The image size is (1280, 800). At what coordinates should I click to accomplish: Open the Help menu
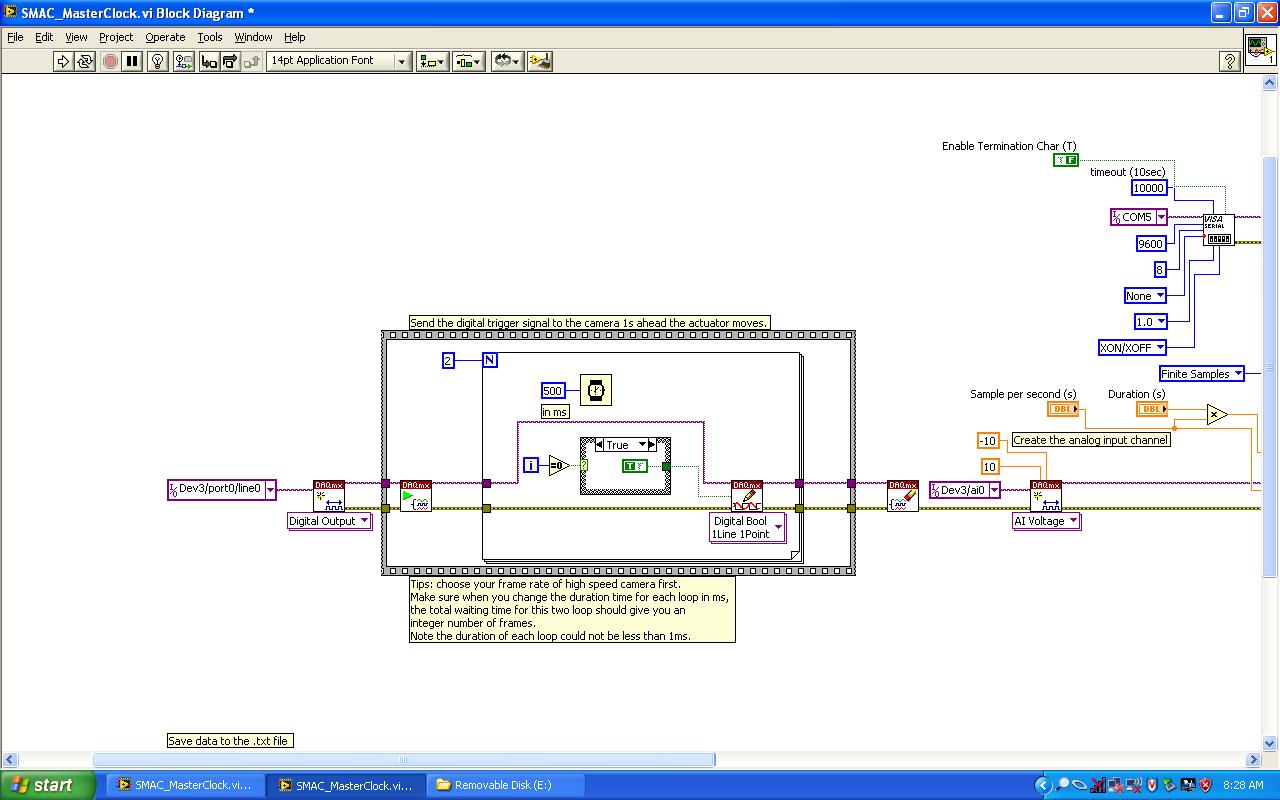(294, 37)
